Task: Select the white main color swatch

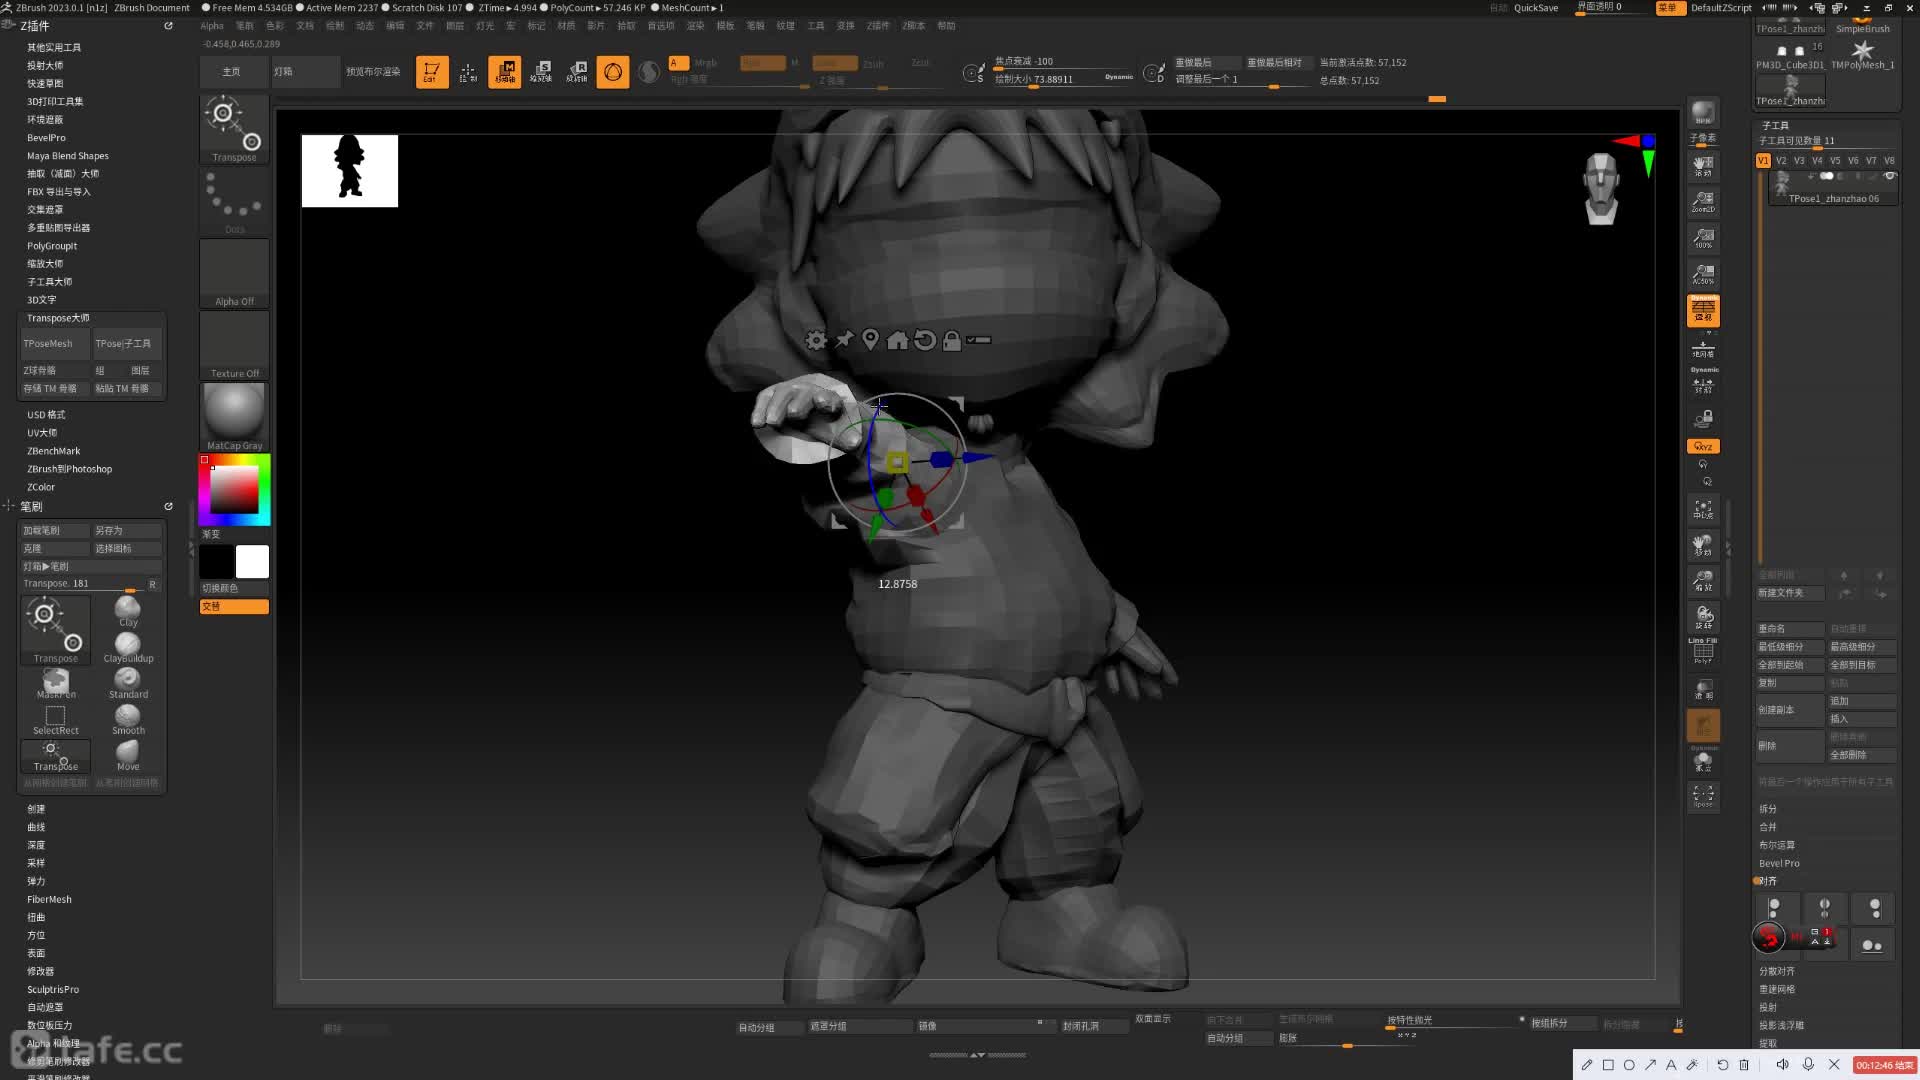Action: [252, 562]
